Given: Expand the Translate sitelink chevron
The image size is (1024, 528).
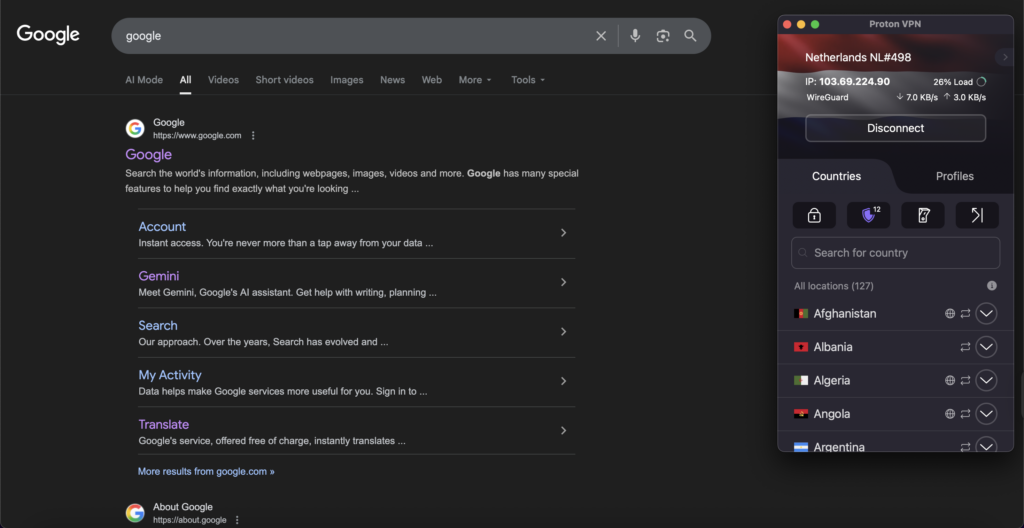Looking at the screenshot, I should click(x=564, y=431).
